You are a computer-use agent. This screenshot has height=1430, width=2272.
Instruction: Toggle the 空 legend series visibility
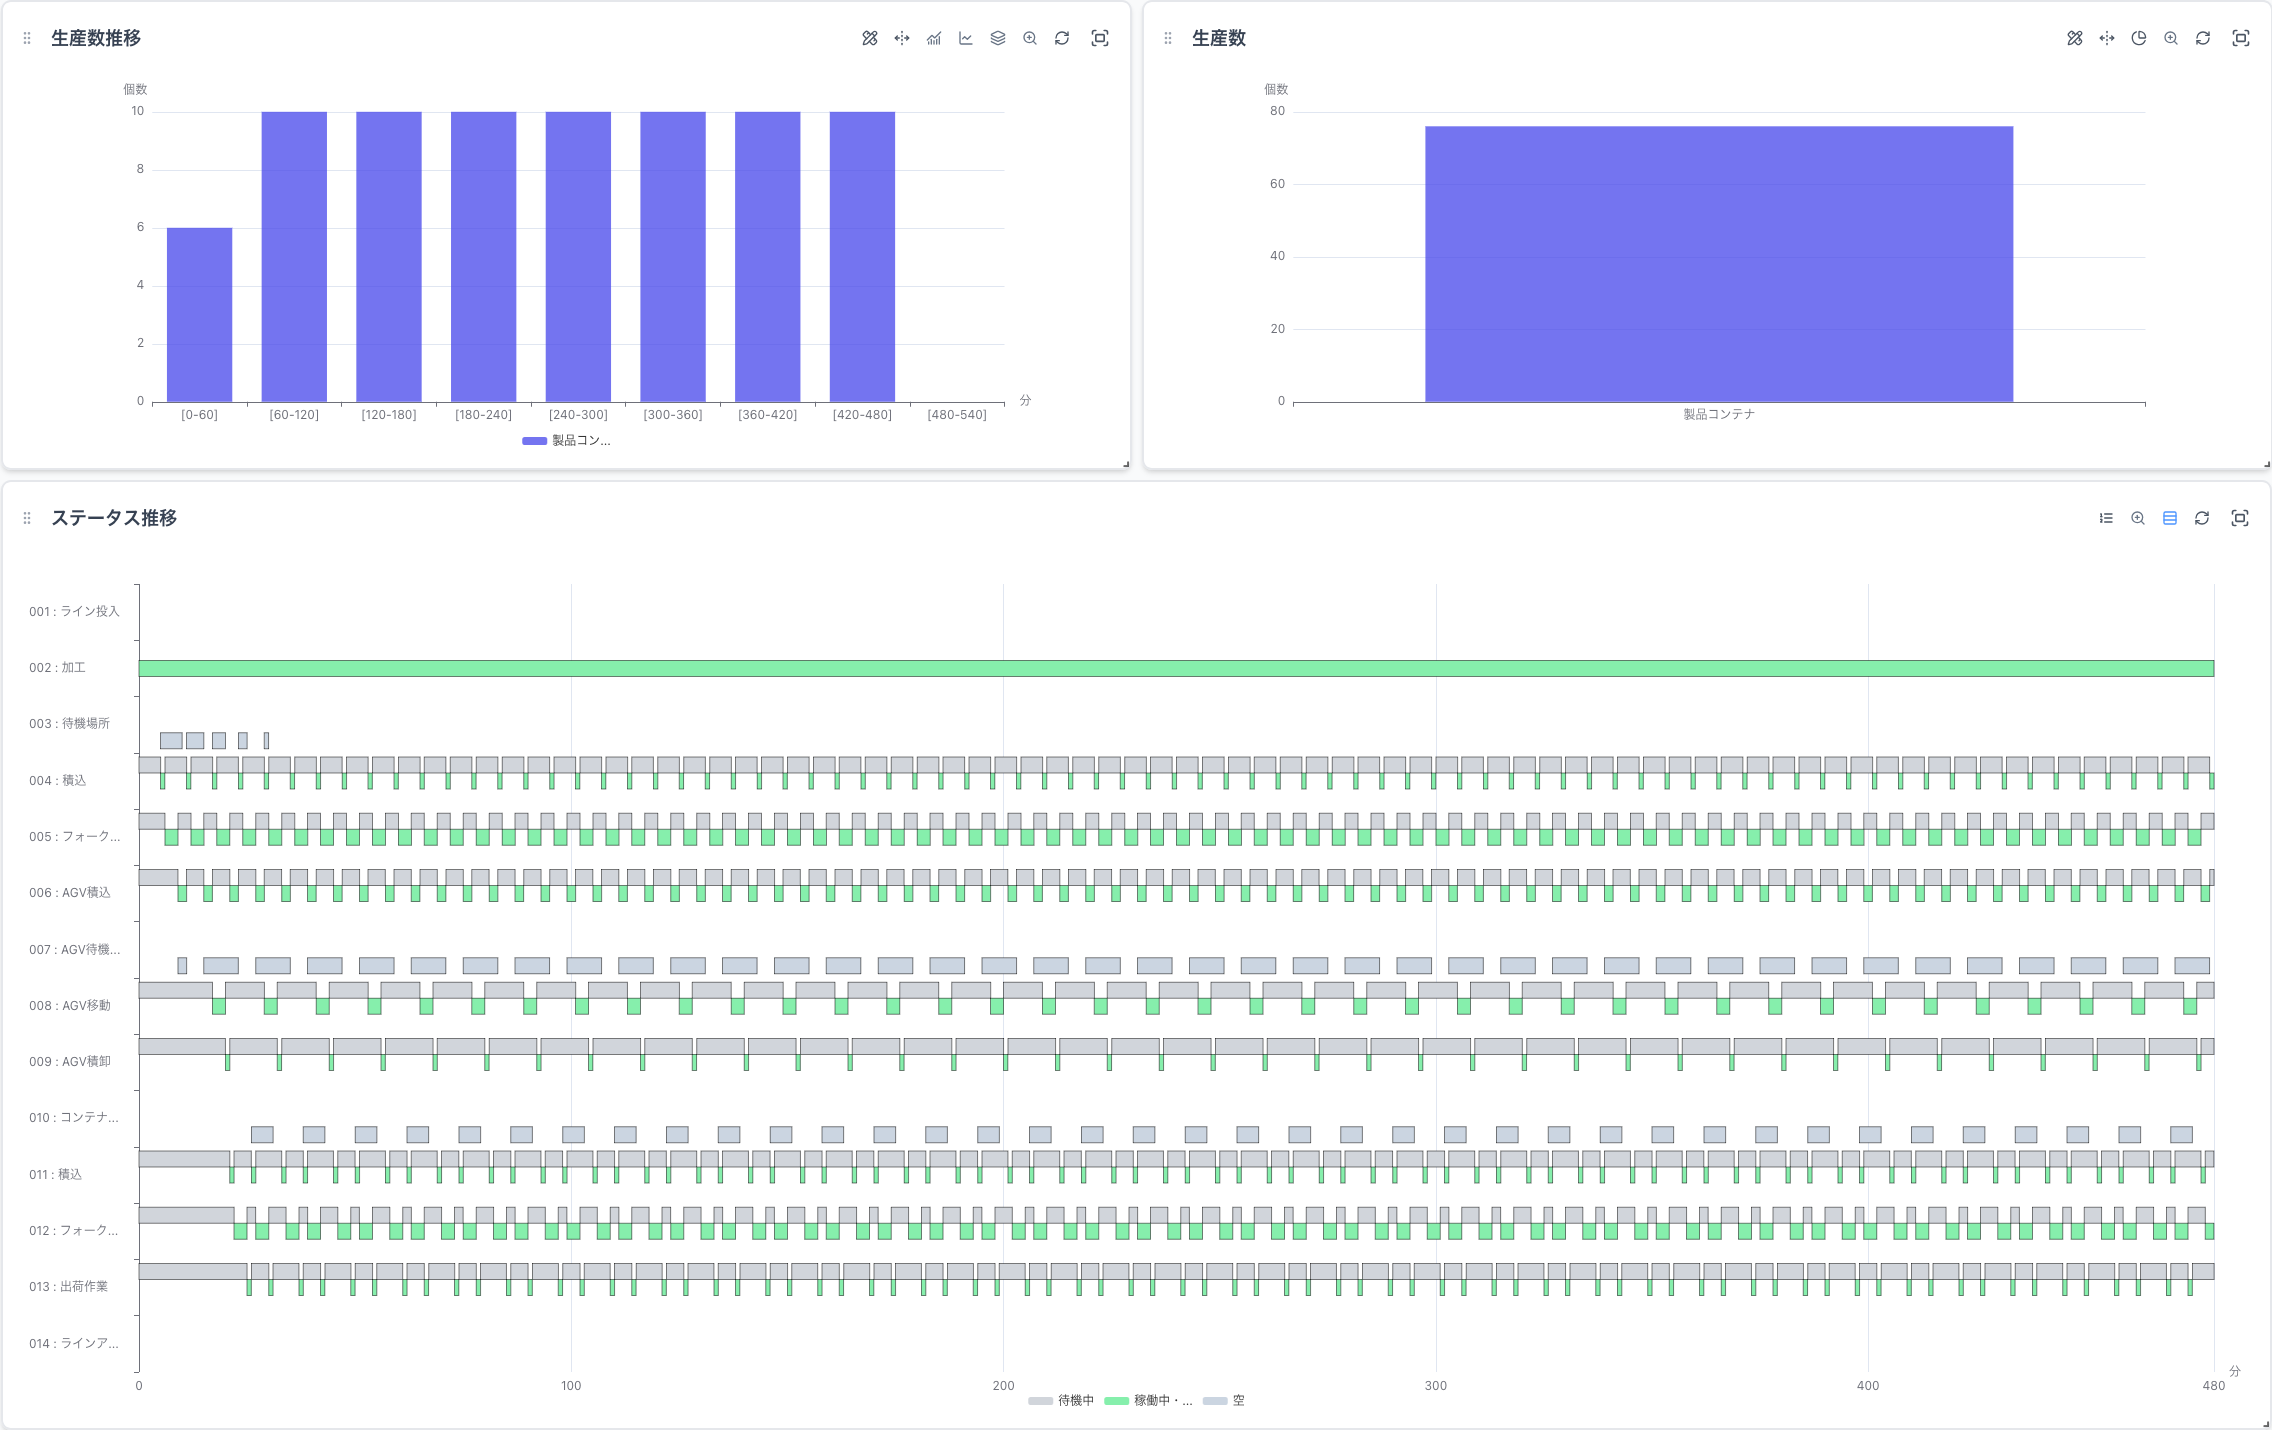point(1224,1401)
